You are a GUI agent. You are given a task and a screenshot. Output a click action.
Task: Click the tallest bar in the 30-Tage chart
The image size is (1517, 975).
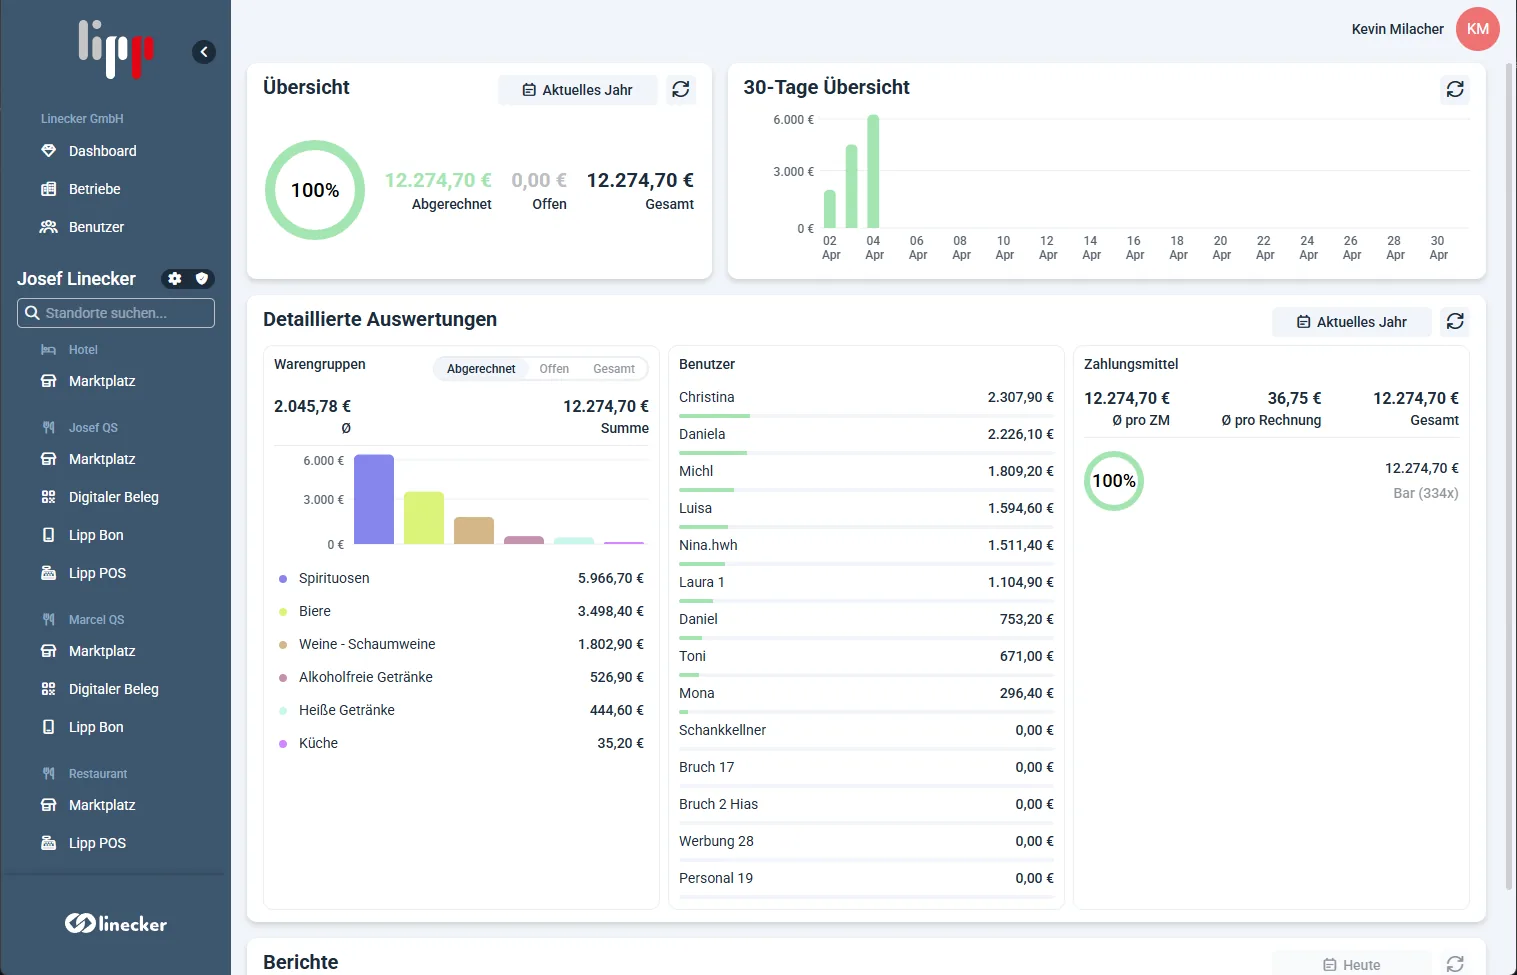tap(873, 171)
